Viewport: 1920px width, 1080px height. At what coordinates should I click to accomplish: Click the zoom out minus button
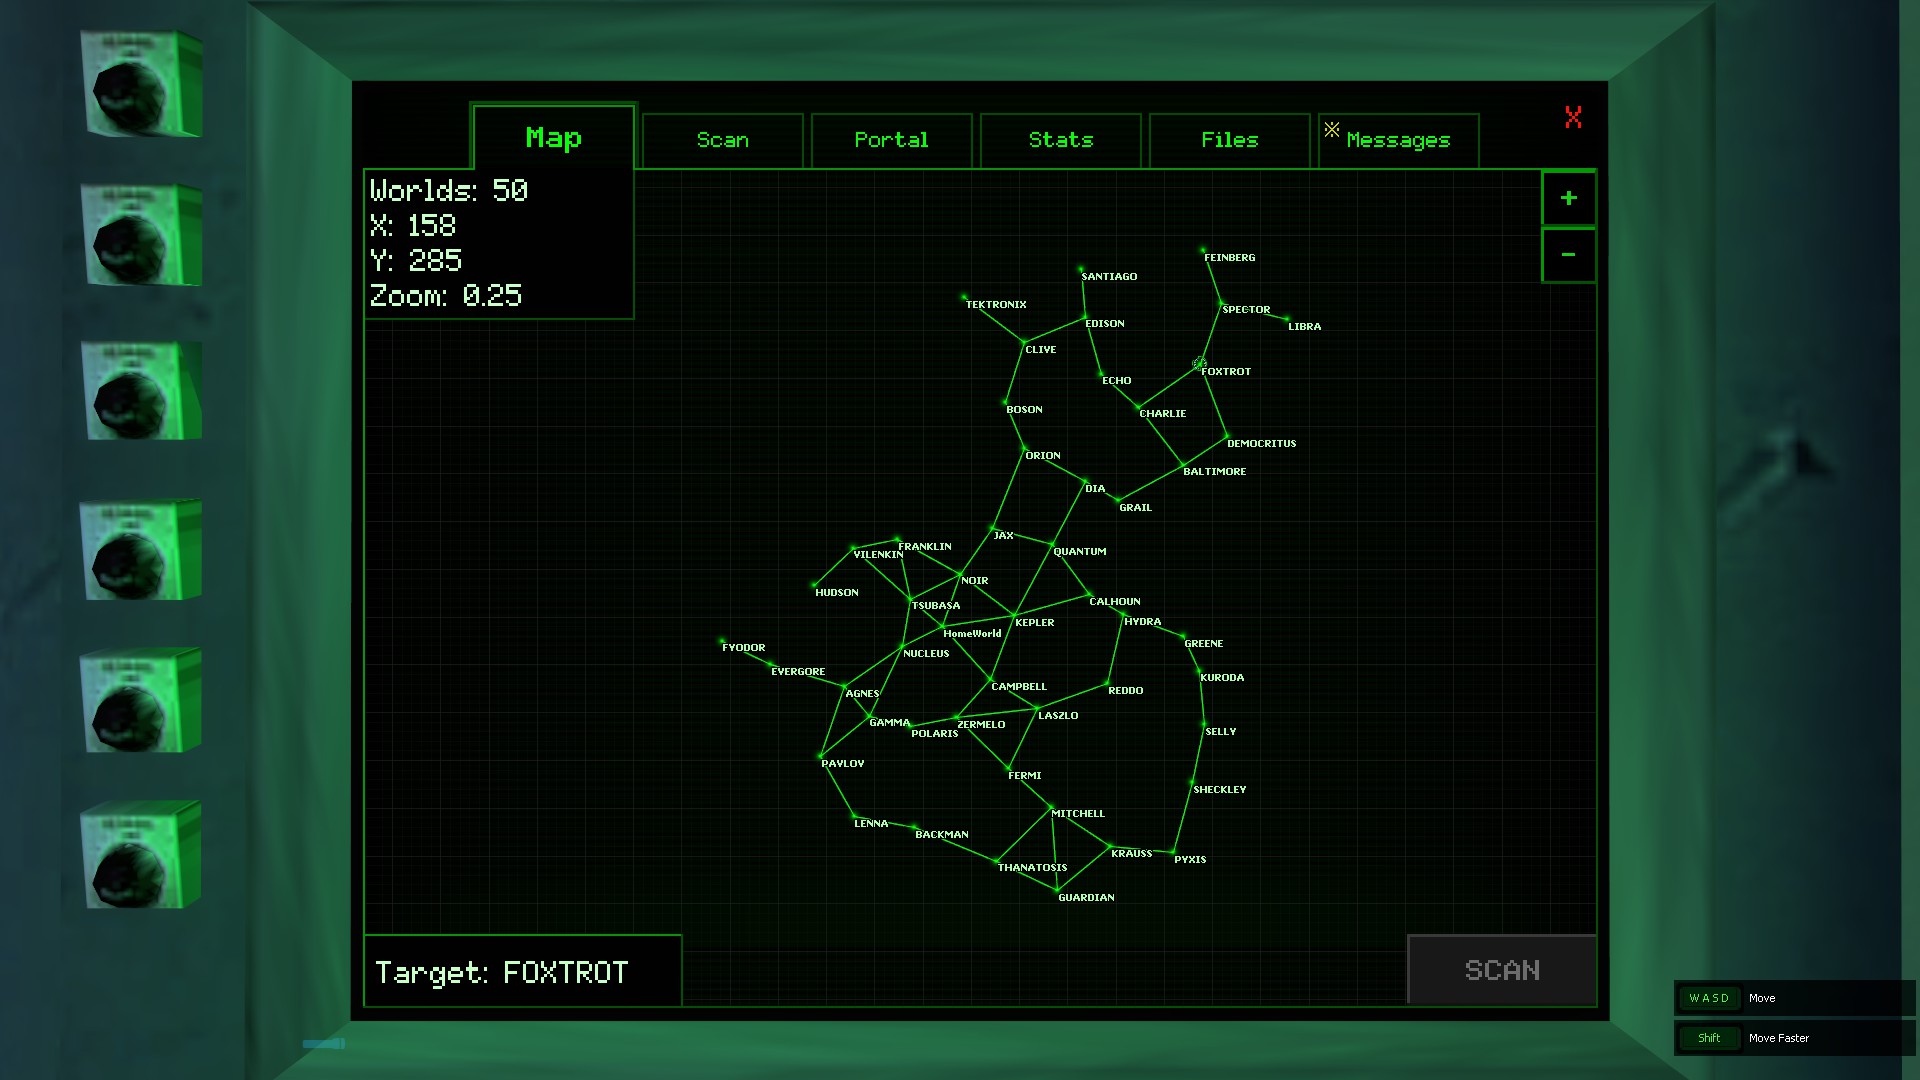click(1568, 255)
